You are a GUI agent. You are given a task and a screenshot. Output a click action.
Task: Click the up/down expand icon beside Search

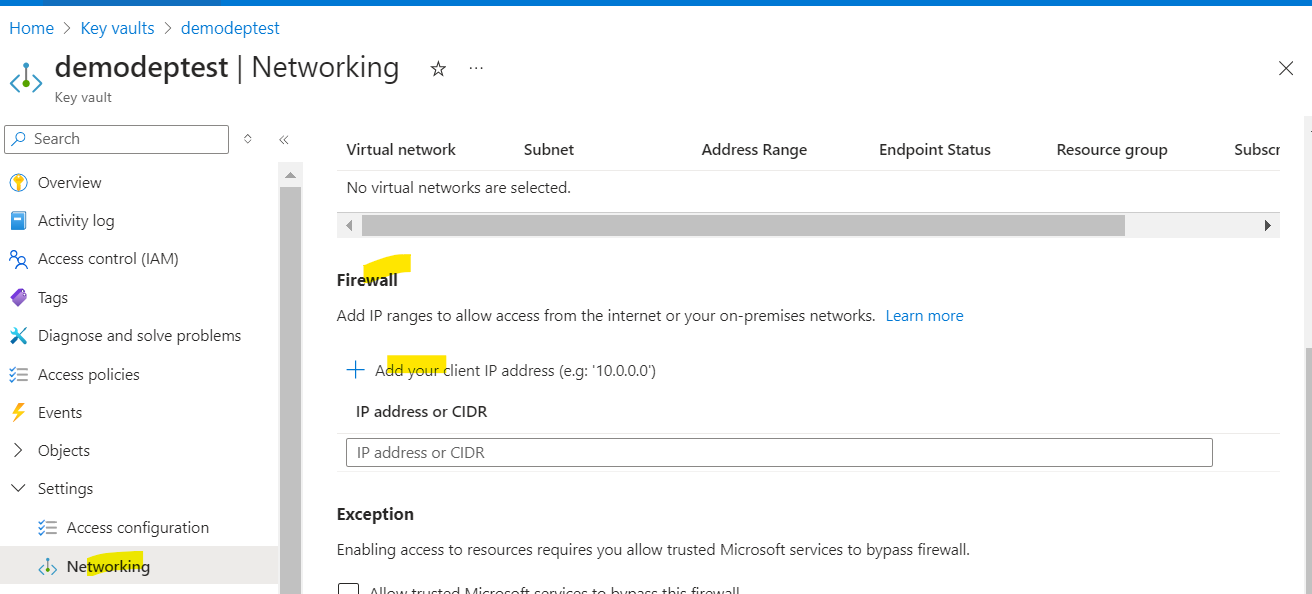pos(248,139)
